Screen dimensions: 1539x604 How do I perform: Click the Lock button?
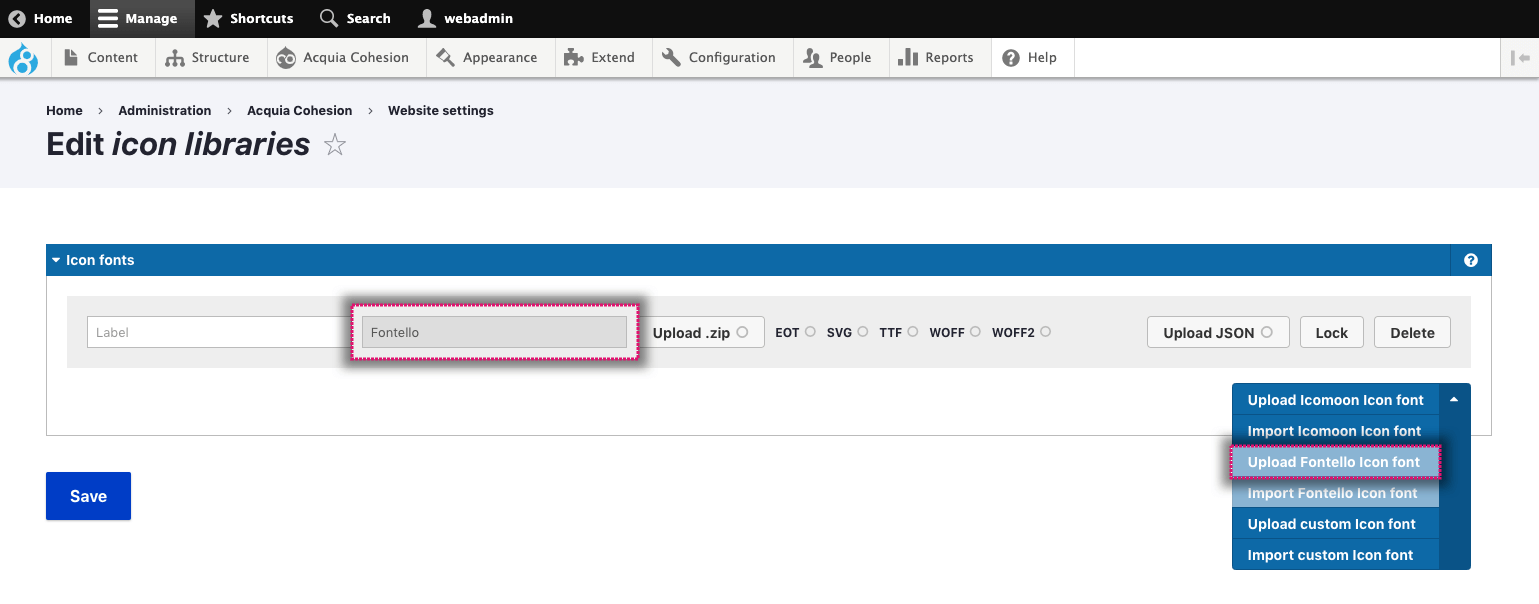pos(1331,332)
